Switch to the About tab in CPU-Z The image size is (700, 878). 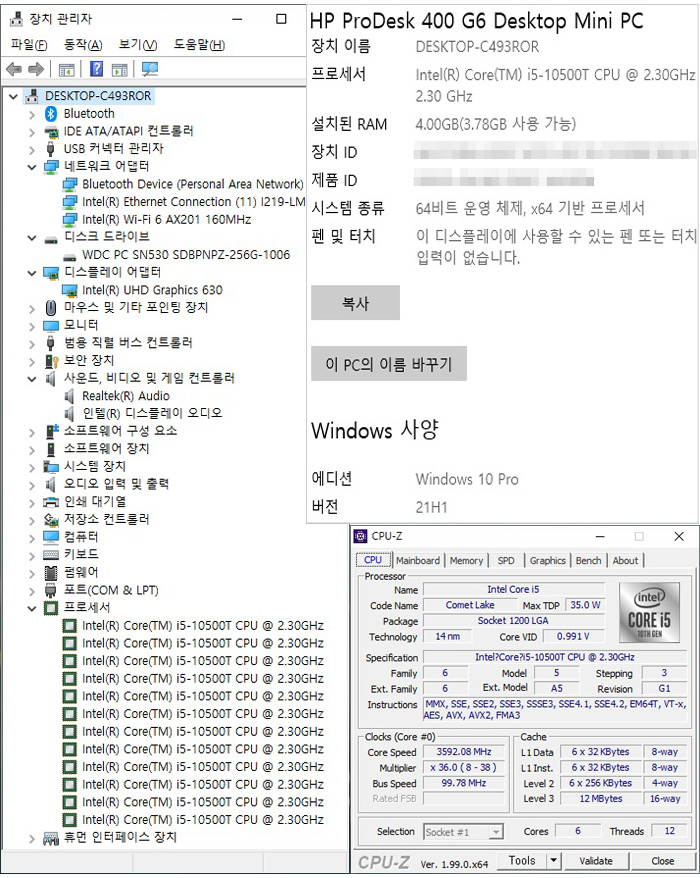(x=625, y=561)
